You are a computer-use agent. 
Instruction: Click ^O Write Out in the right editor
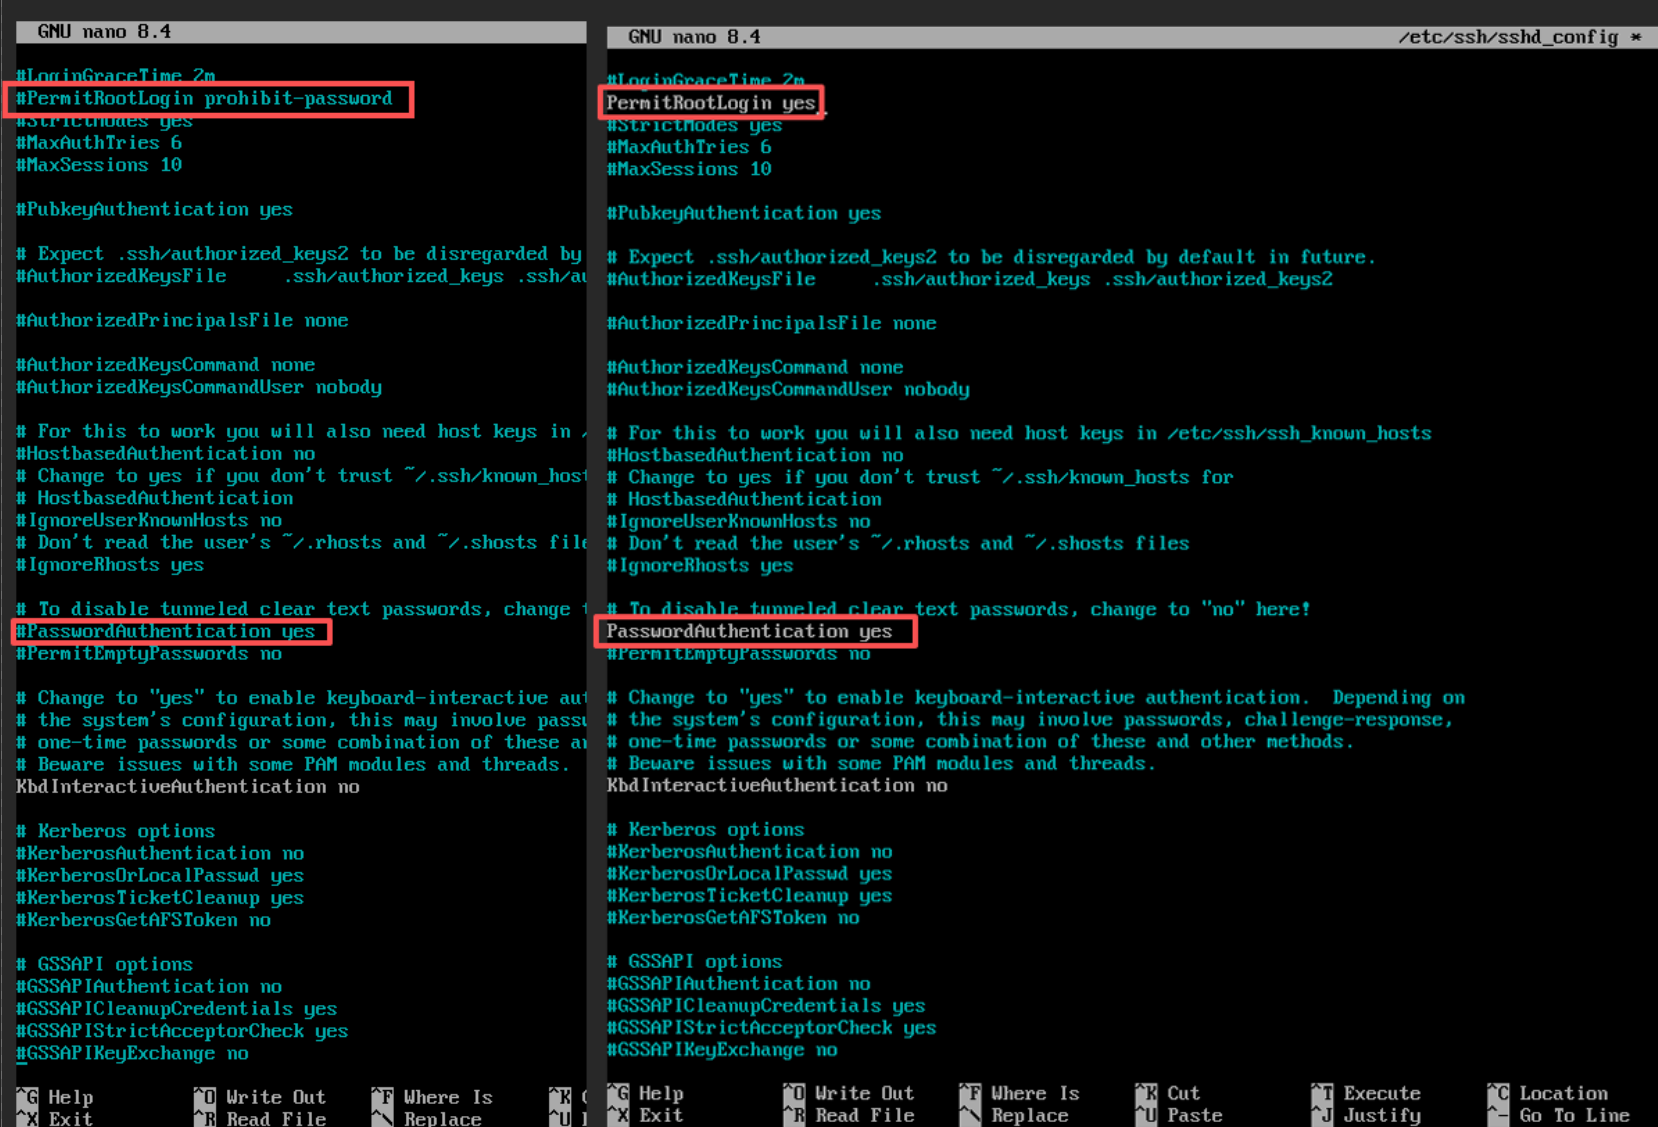pos(849,1093)
